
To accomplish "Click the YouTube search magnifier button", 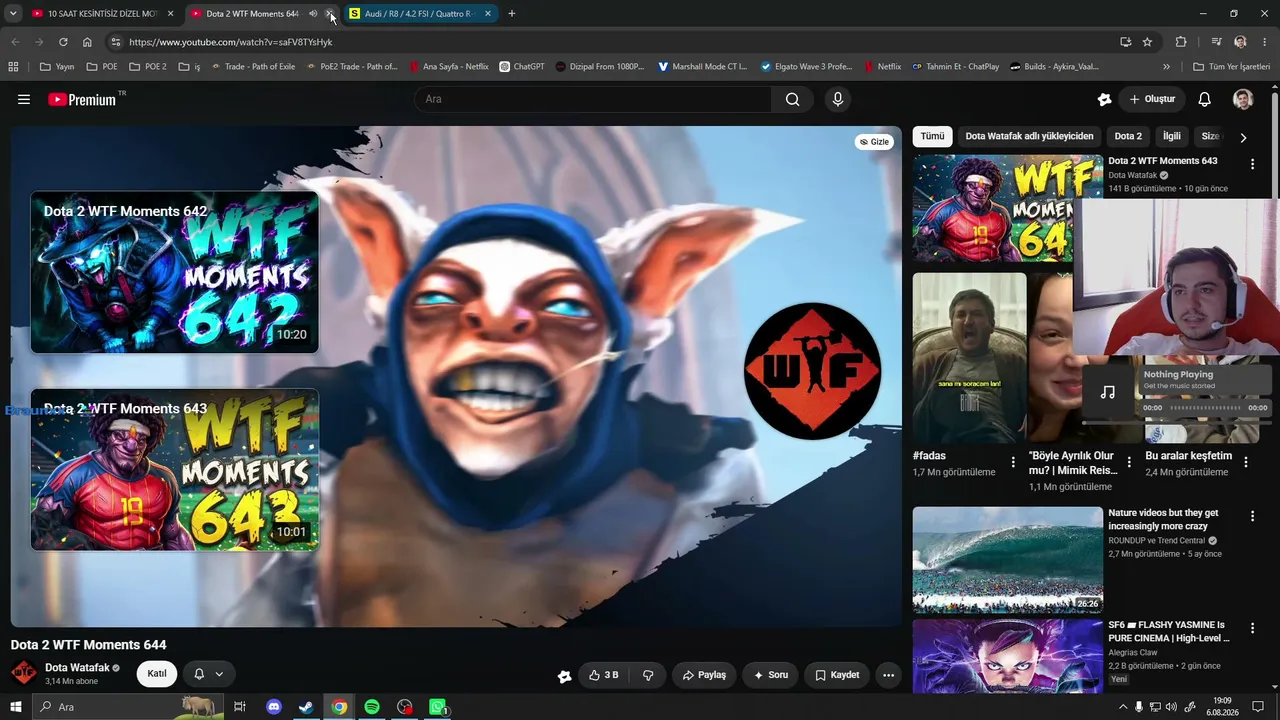I will (792, 99).
